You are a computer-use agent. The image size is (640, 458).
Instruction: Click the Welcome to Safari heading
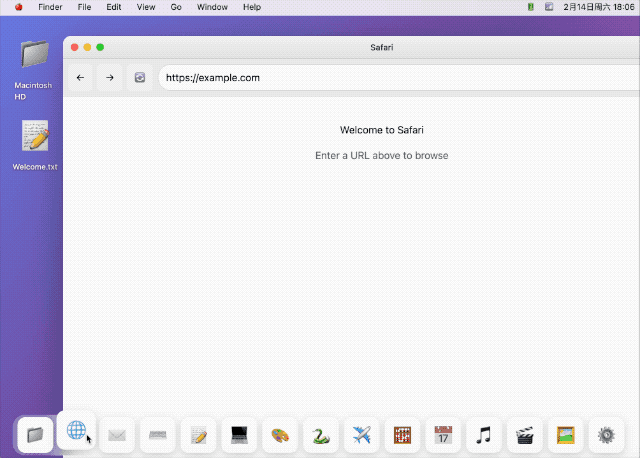click(382, 130)
